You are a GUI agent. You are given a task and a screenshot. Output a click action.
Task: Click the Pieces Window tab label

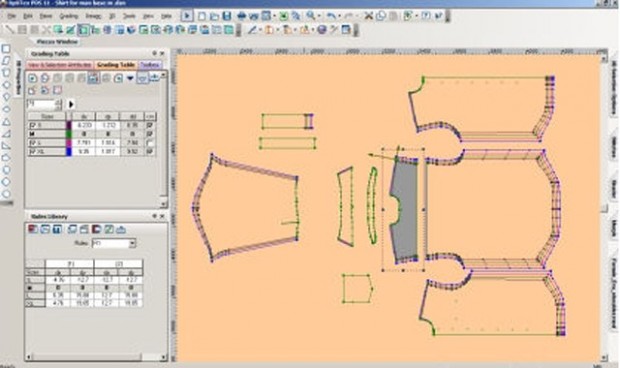click(57, 42)
